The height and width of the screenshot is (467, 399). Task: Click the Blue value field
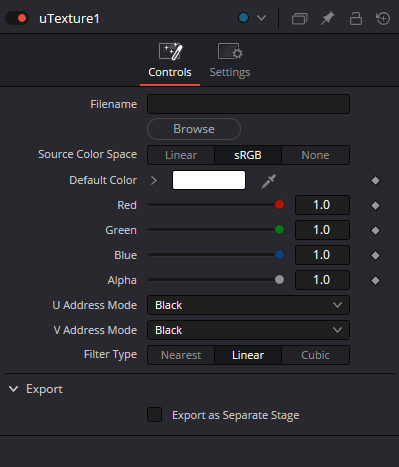click(x=322, y=255)
